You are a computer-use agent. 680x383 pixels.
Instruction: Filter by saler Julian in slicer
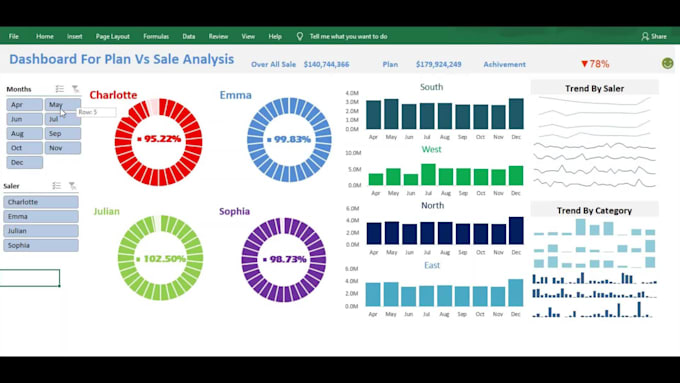coord(41,231)
